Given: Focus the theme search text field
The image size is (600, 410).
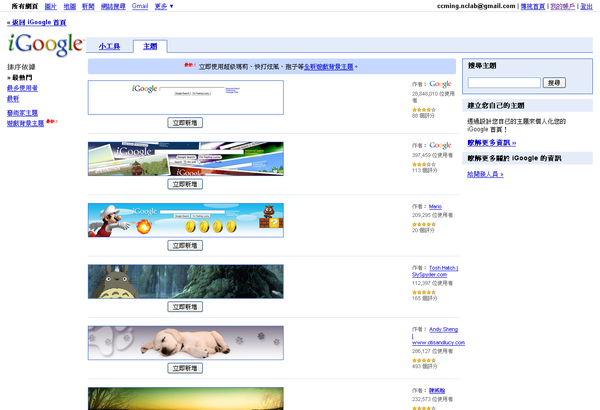Looking at the screenshot, I should coord(504,83).
